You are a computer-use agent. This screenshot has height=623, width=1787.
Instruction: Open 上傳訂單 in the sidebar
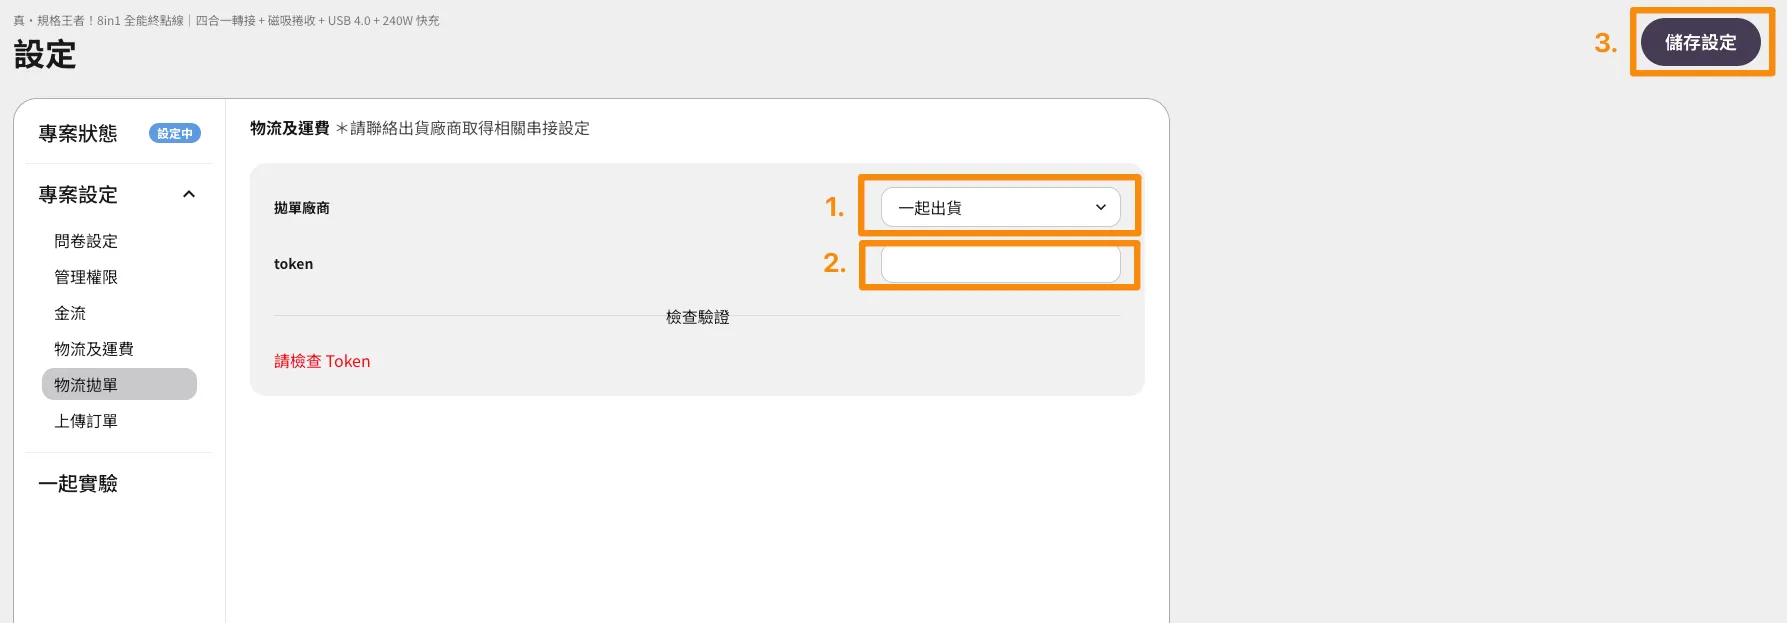pyautogui.click(x=86, y=421)
